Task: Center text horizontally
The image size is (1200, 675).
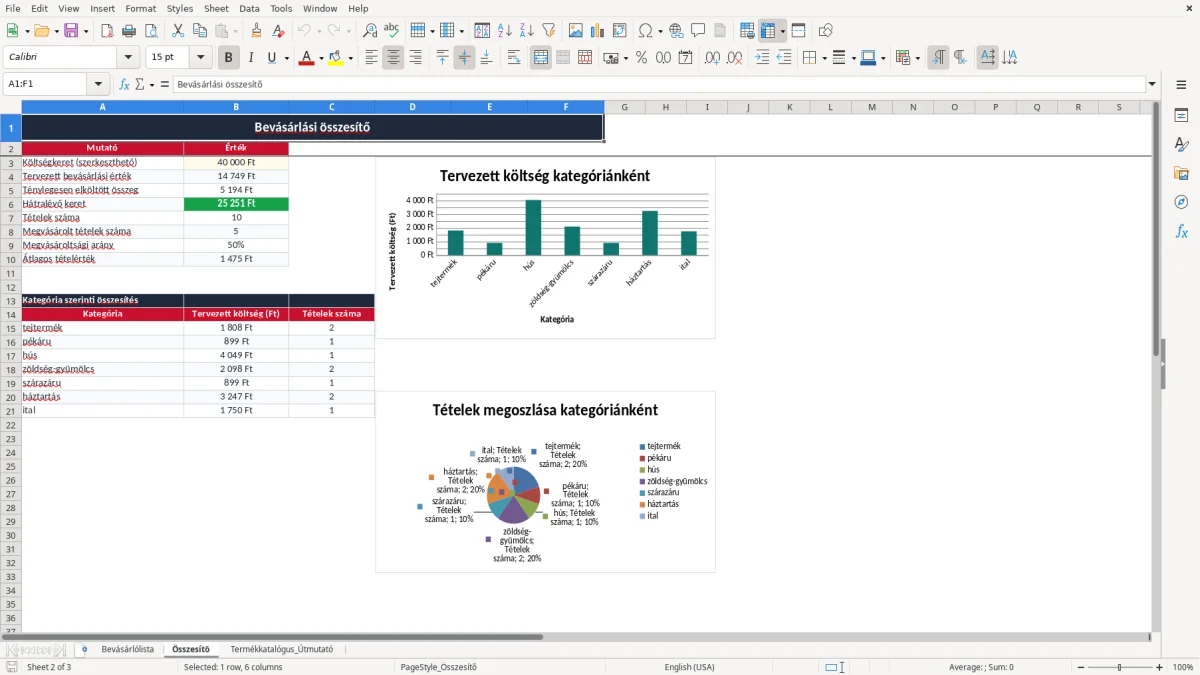Action: [x=394, y=57]
